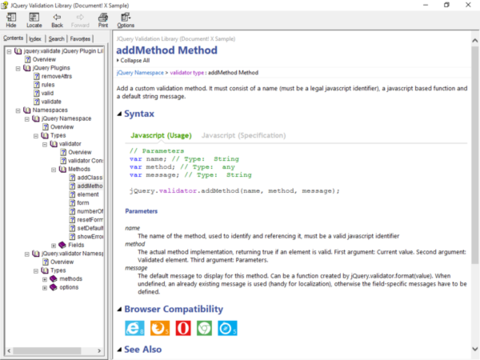Click the Opera compatibility icon
This screenshot has width=480, height=360.
pyautogui.click(x=183, y=328)
